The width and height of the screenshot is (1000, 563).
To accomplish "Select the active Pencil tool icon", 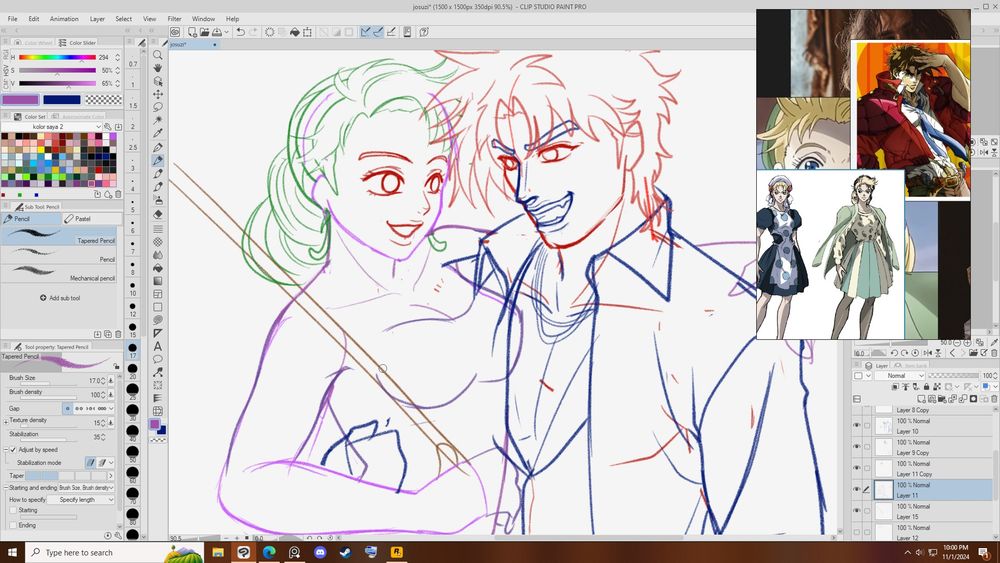I will [158, 160].
